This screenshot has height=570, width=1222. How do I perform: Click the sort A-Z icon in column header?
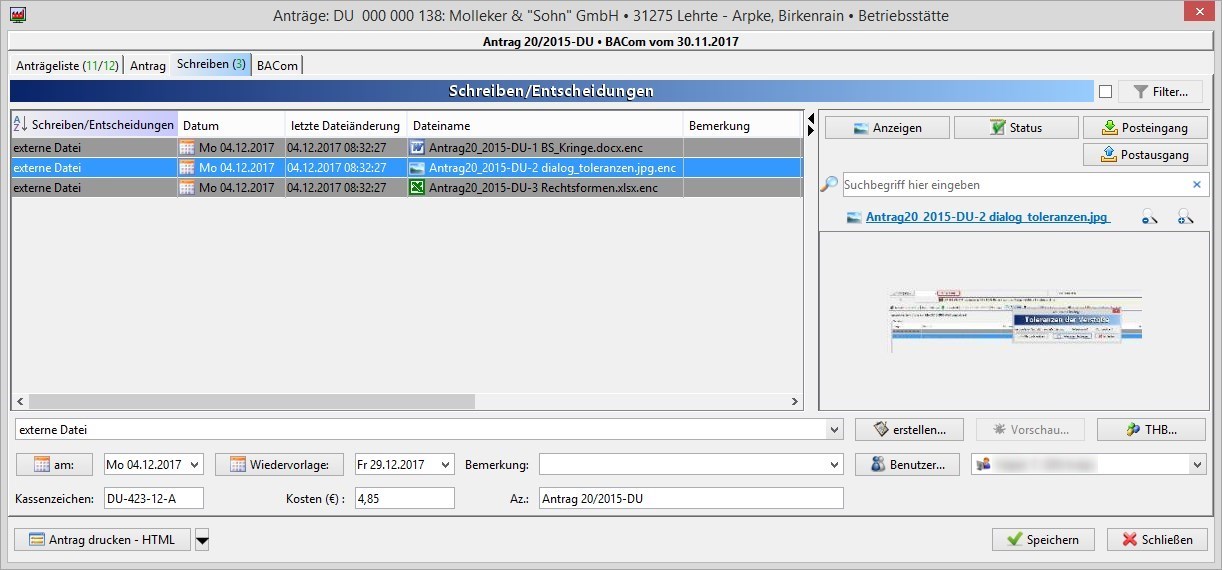pyautogui.click(x=20, y=125)
